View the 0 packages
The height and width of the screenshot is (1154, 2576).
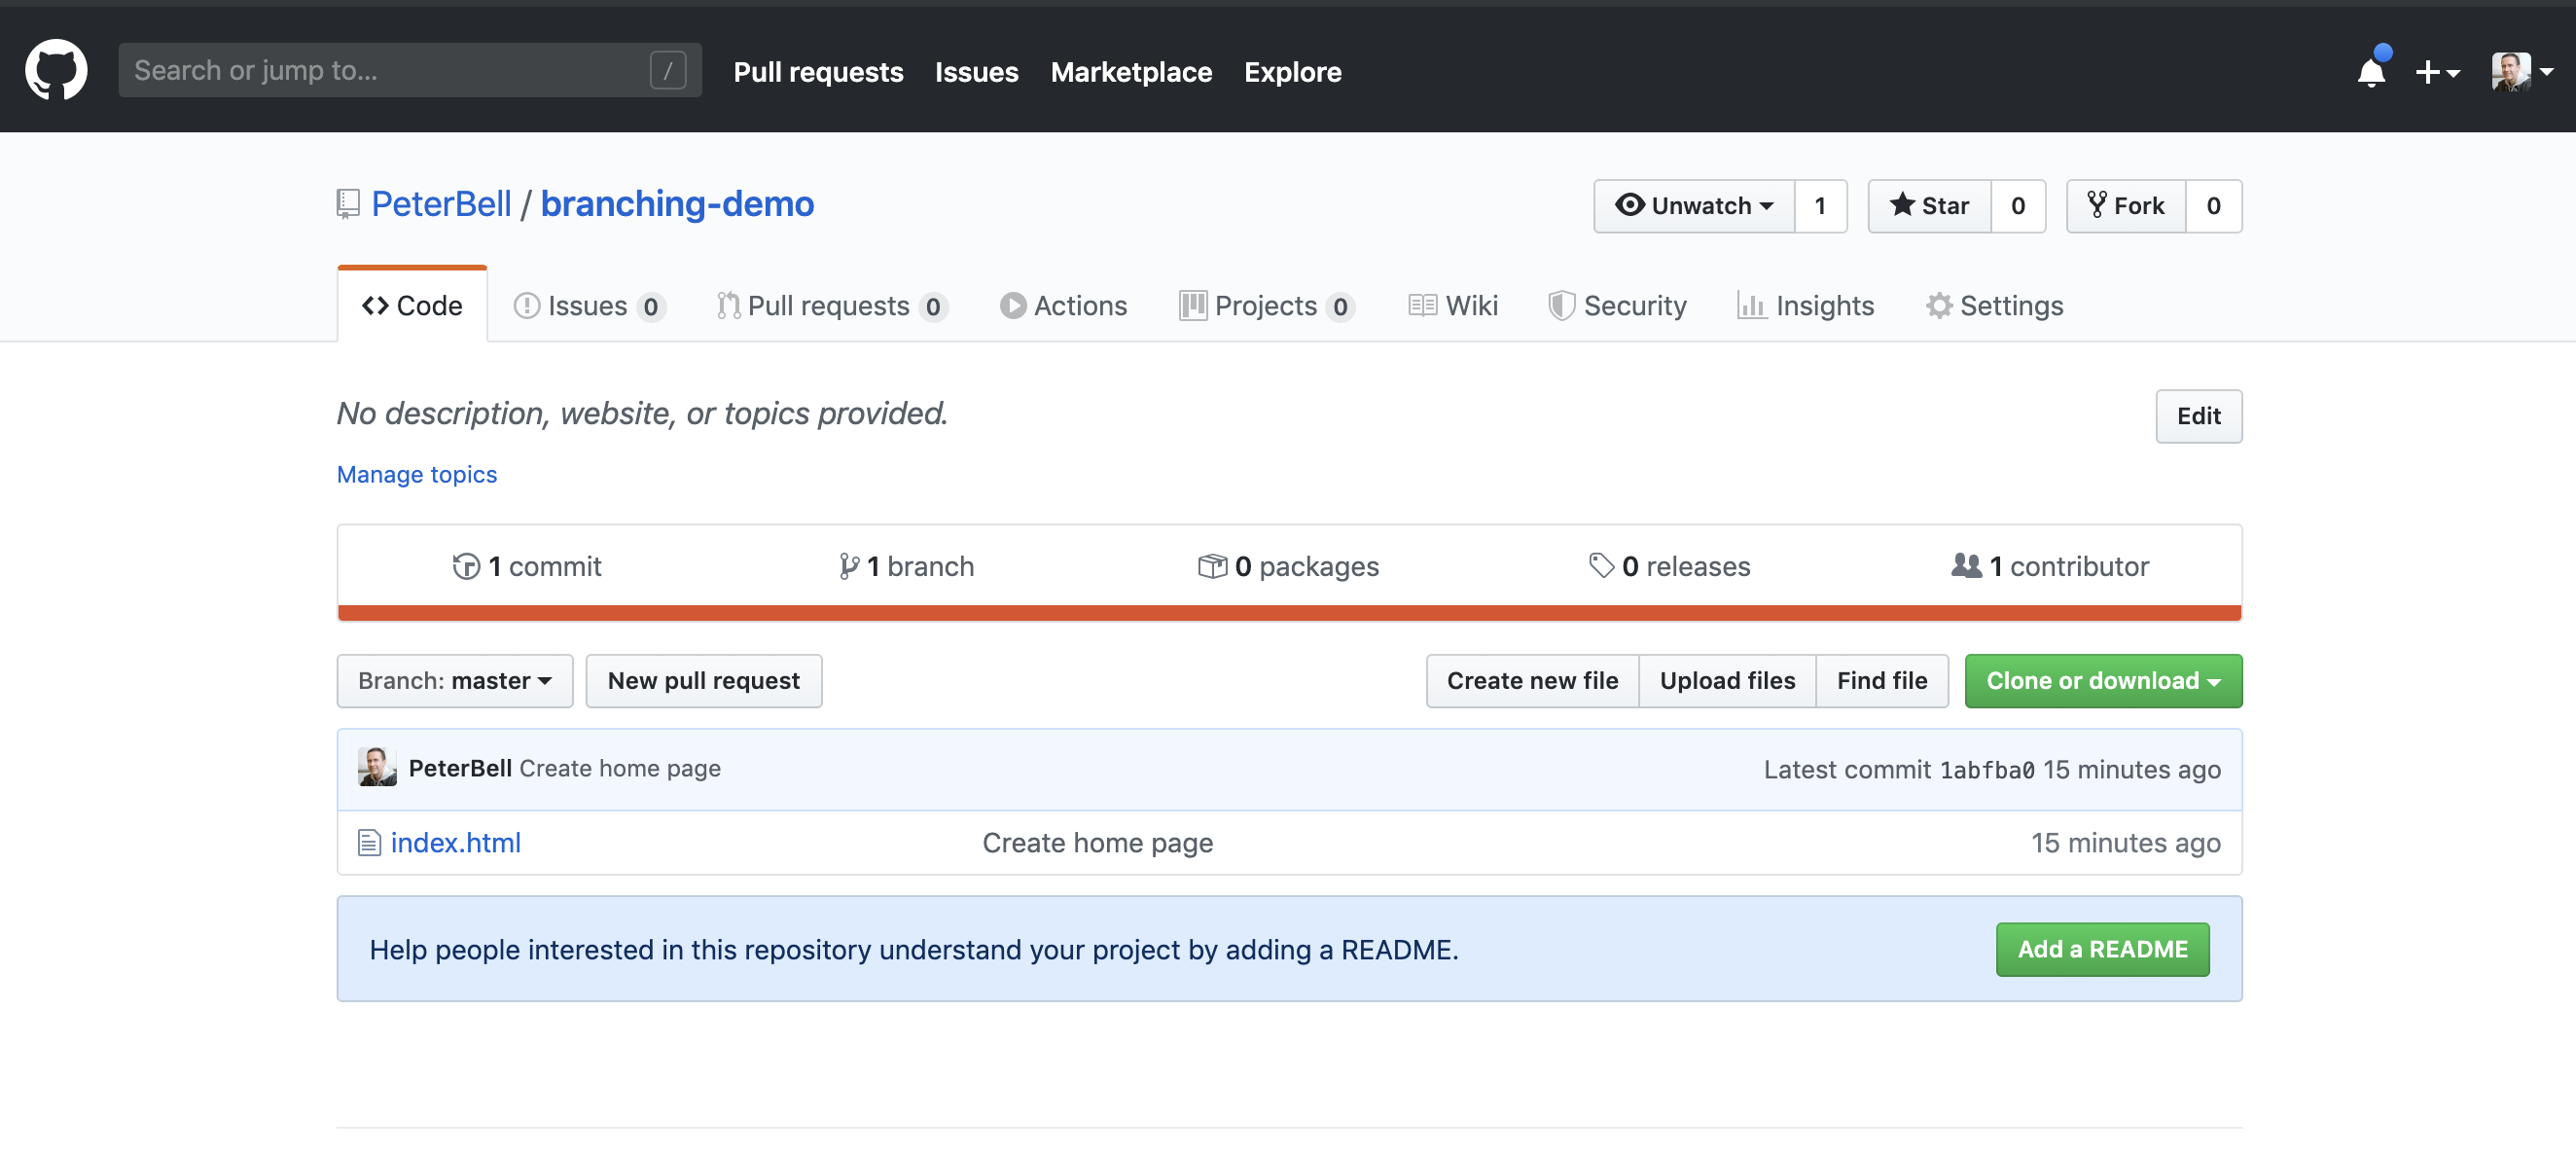pos(1288,566)
